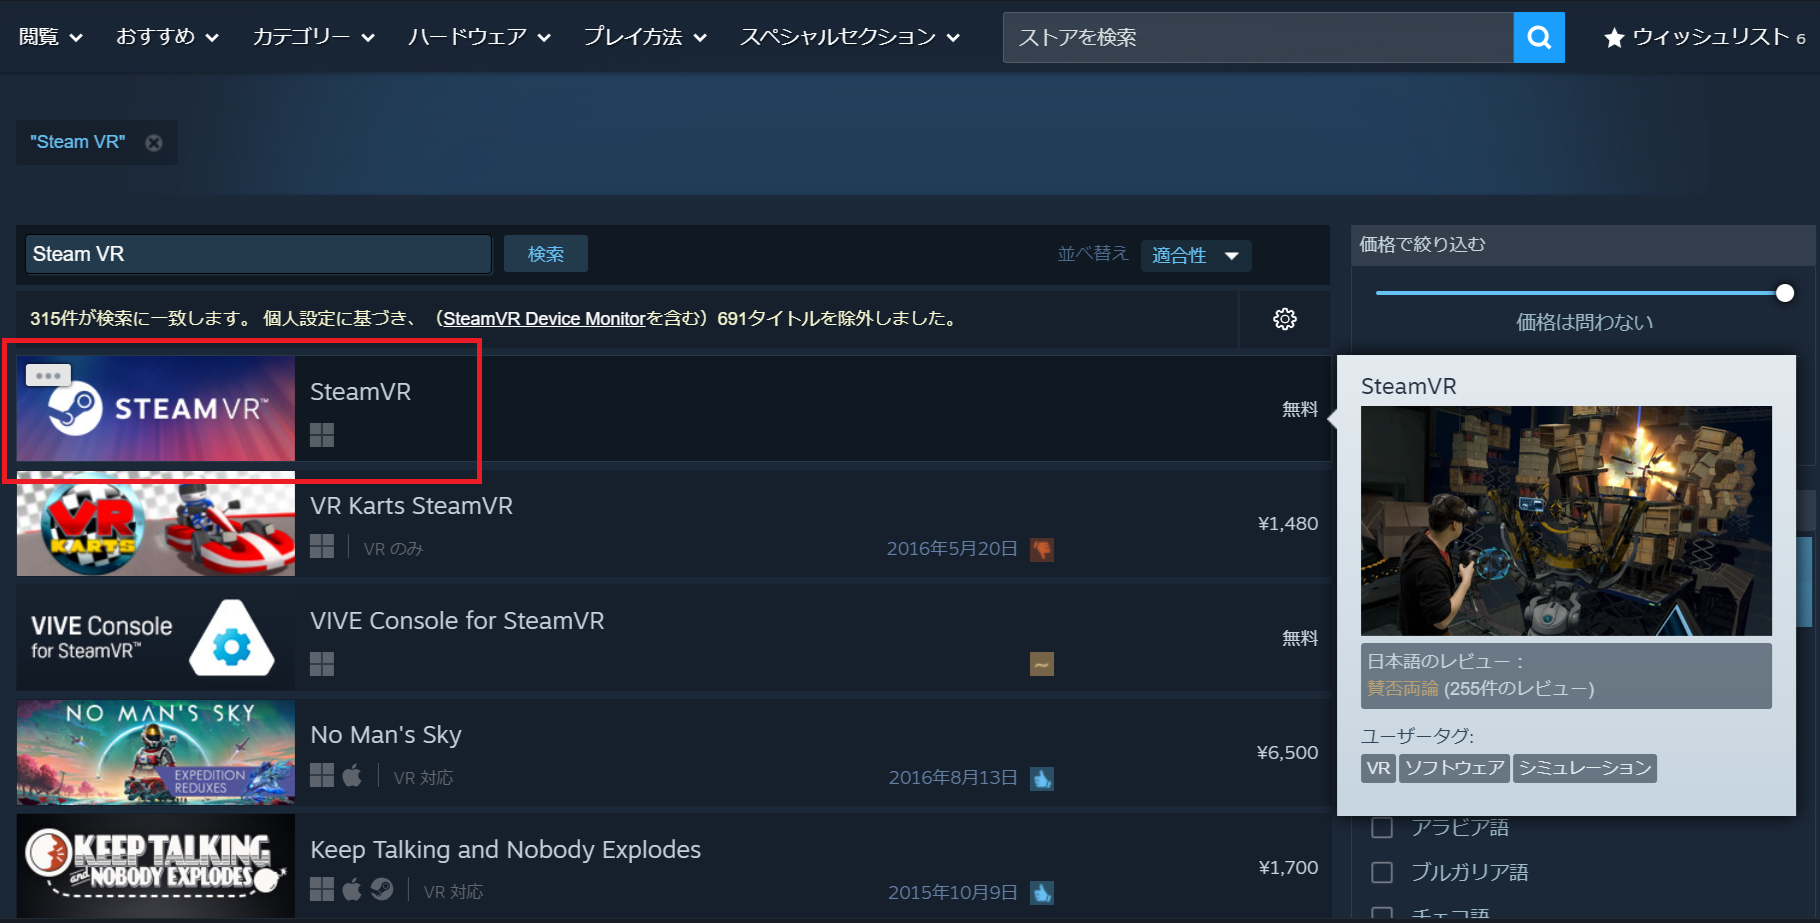The height and width of the screenshot is (923, 1820).
Task: Open the ハードウェア menu
Action: (x=479, y=37)
